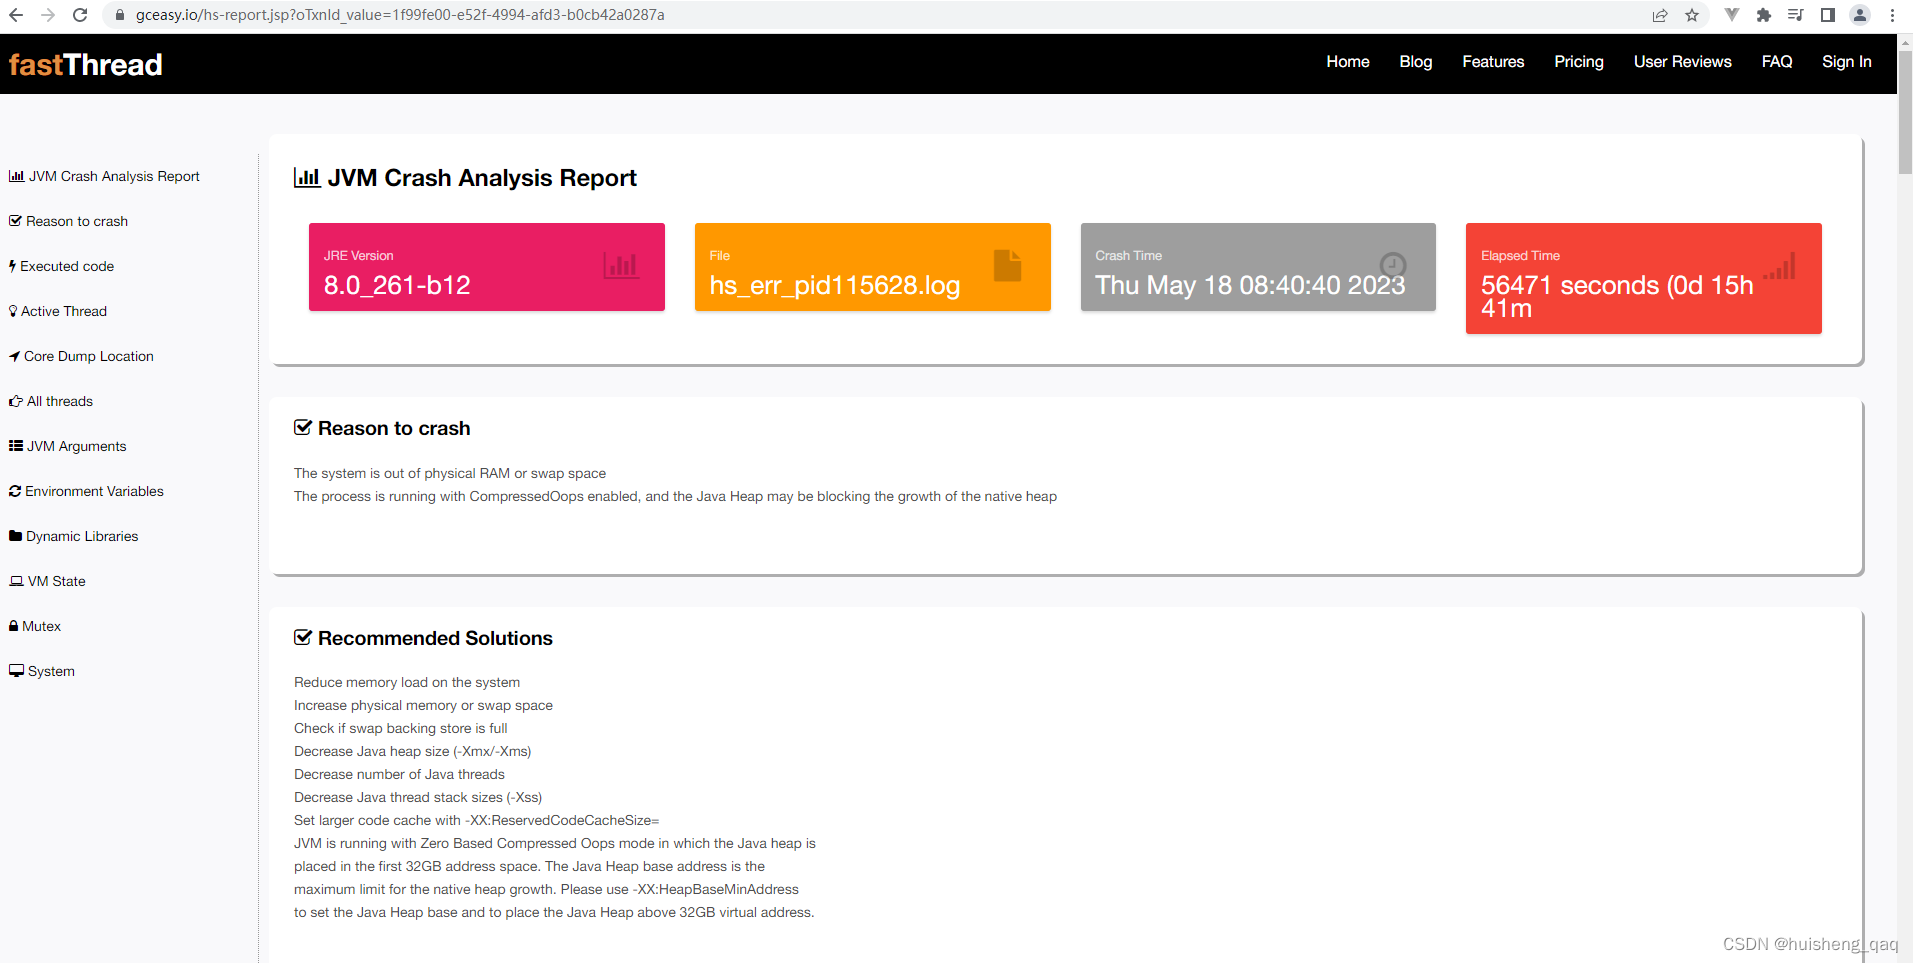Bookmark this page with the star icon
The height and width of the screenshot is (963, 1913).
(1692, 15)
